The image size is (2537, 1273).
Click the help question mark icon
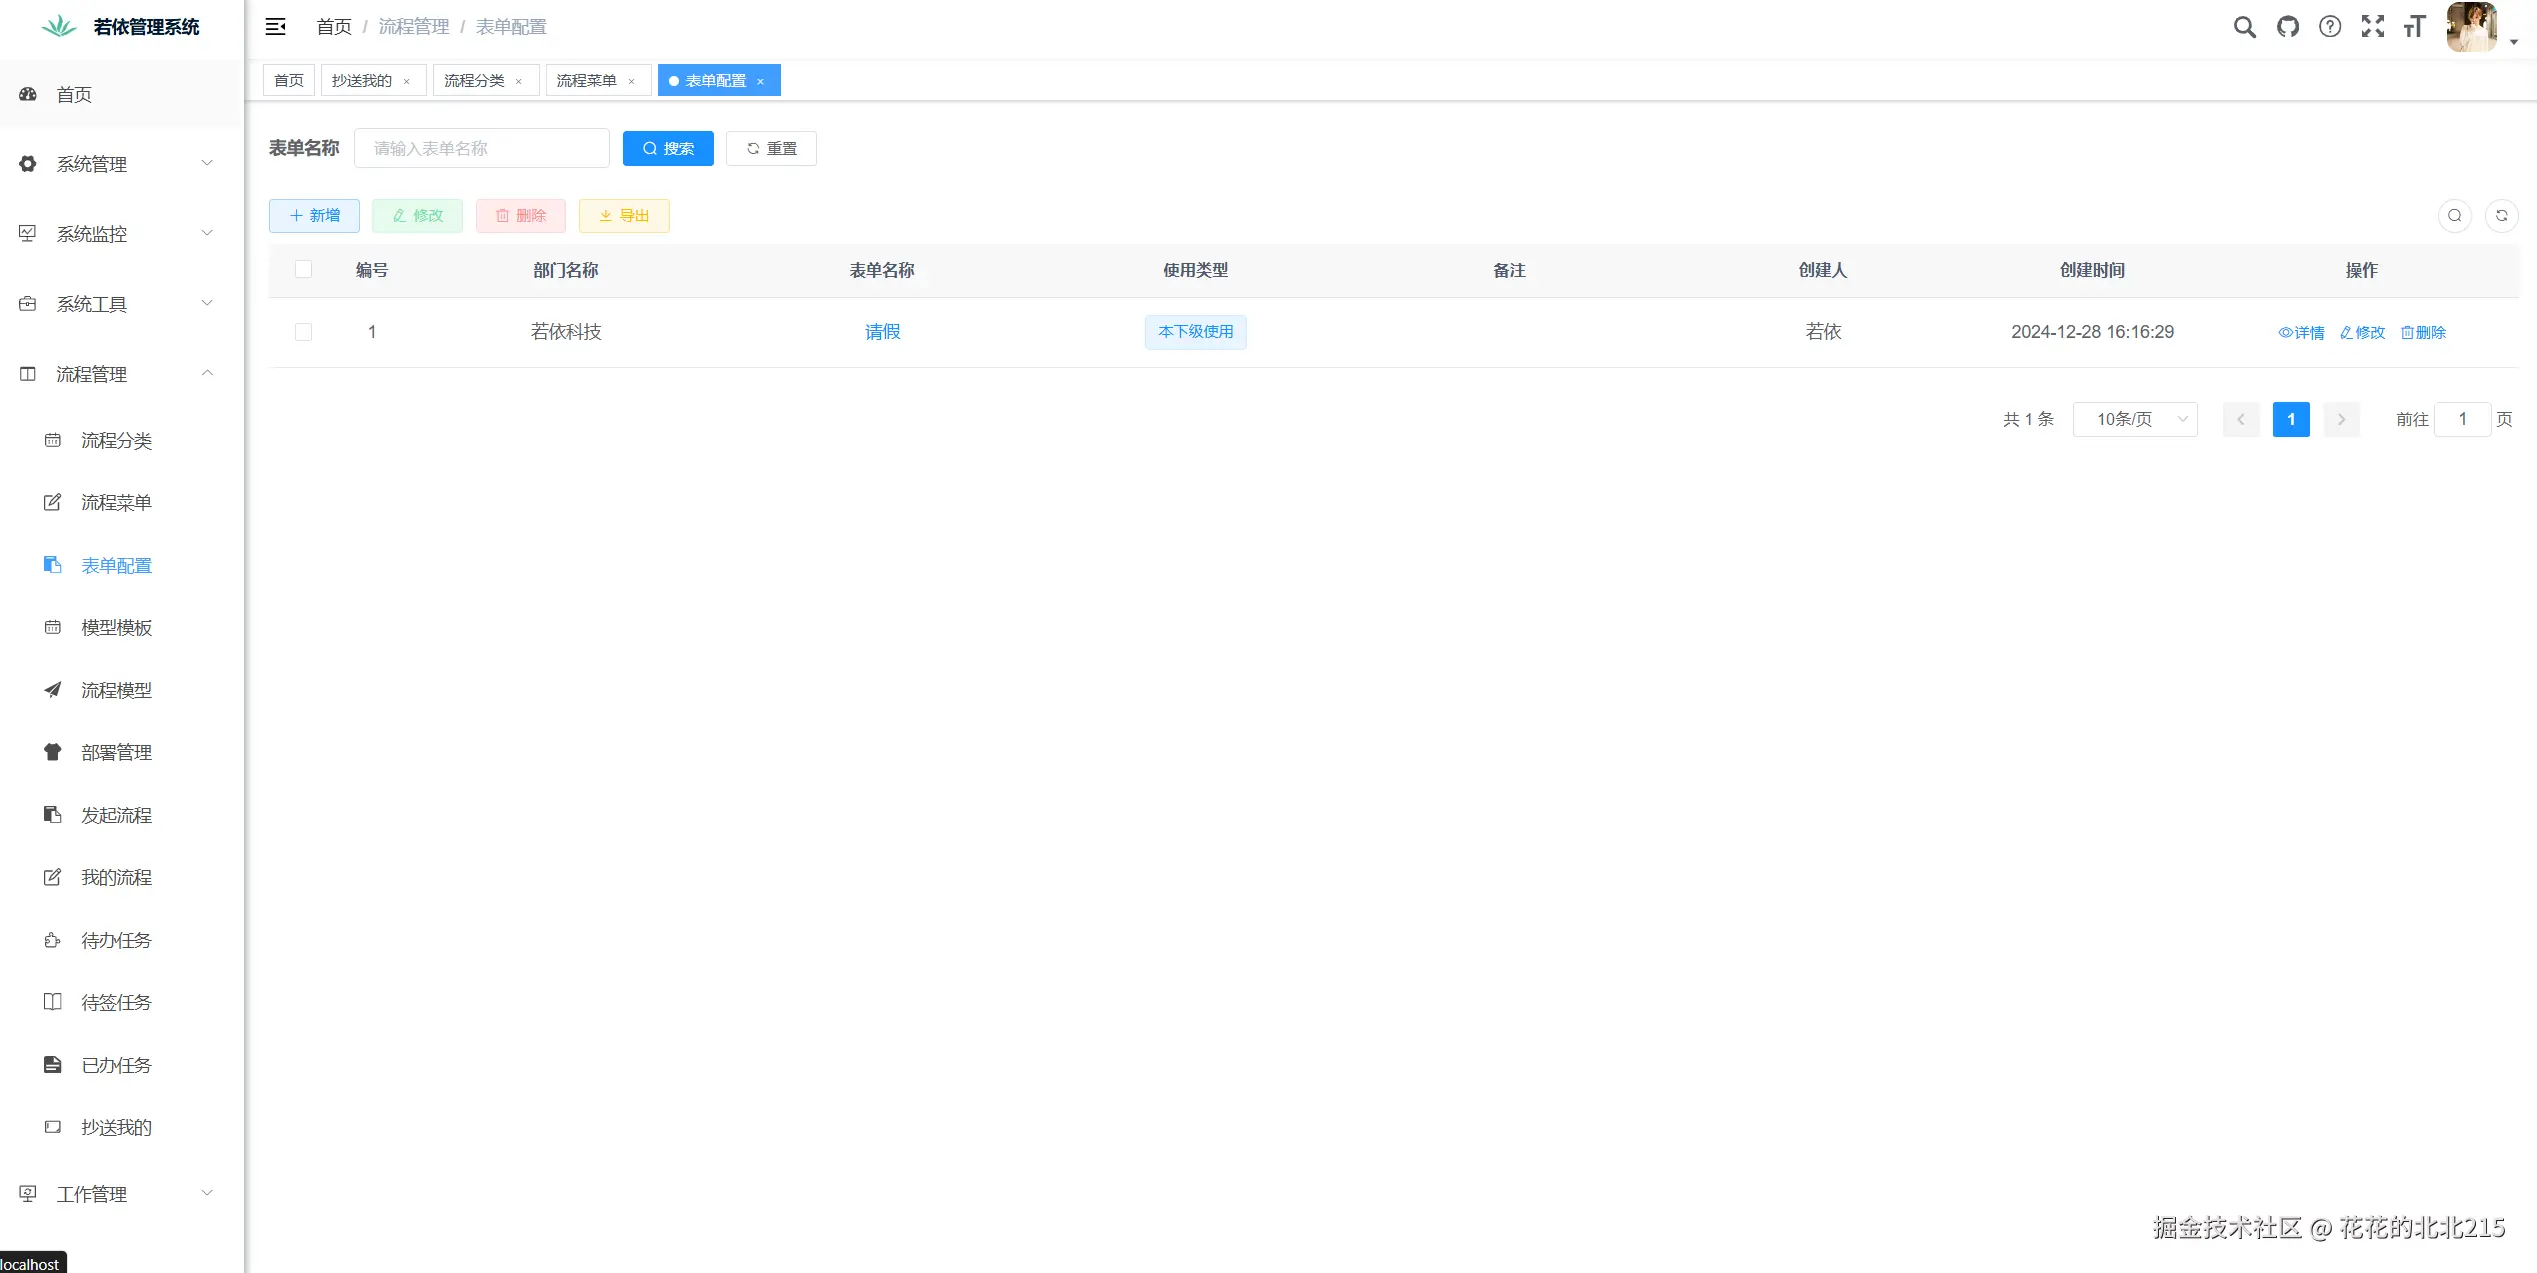point(2330,27)
